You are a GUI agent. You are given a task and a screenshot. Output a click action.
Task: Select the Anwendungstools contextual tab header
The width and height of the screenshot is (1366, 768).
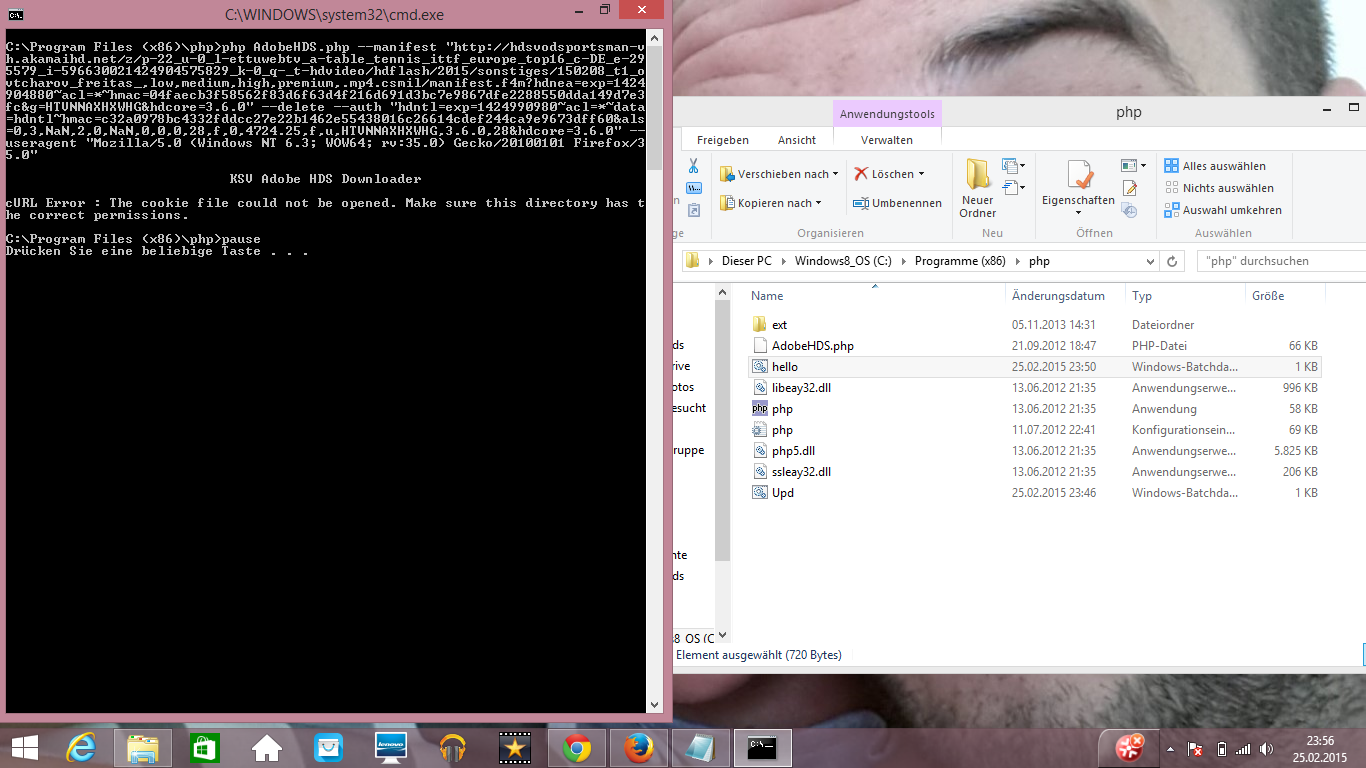887,114
